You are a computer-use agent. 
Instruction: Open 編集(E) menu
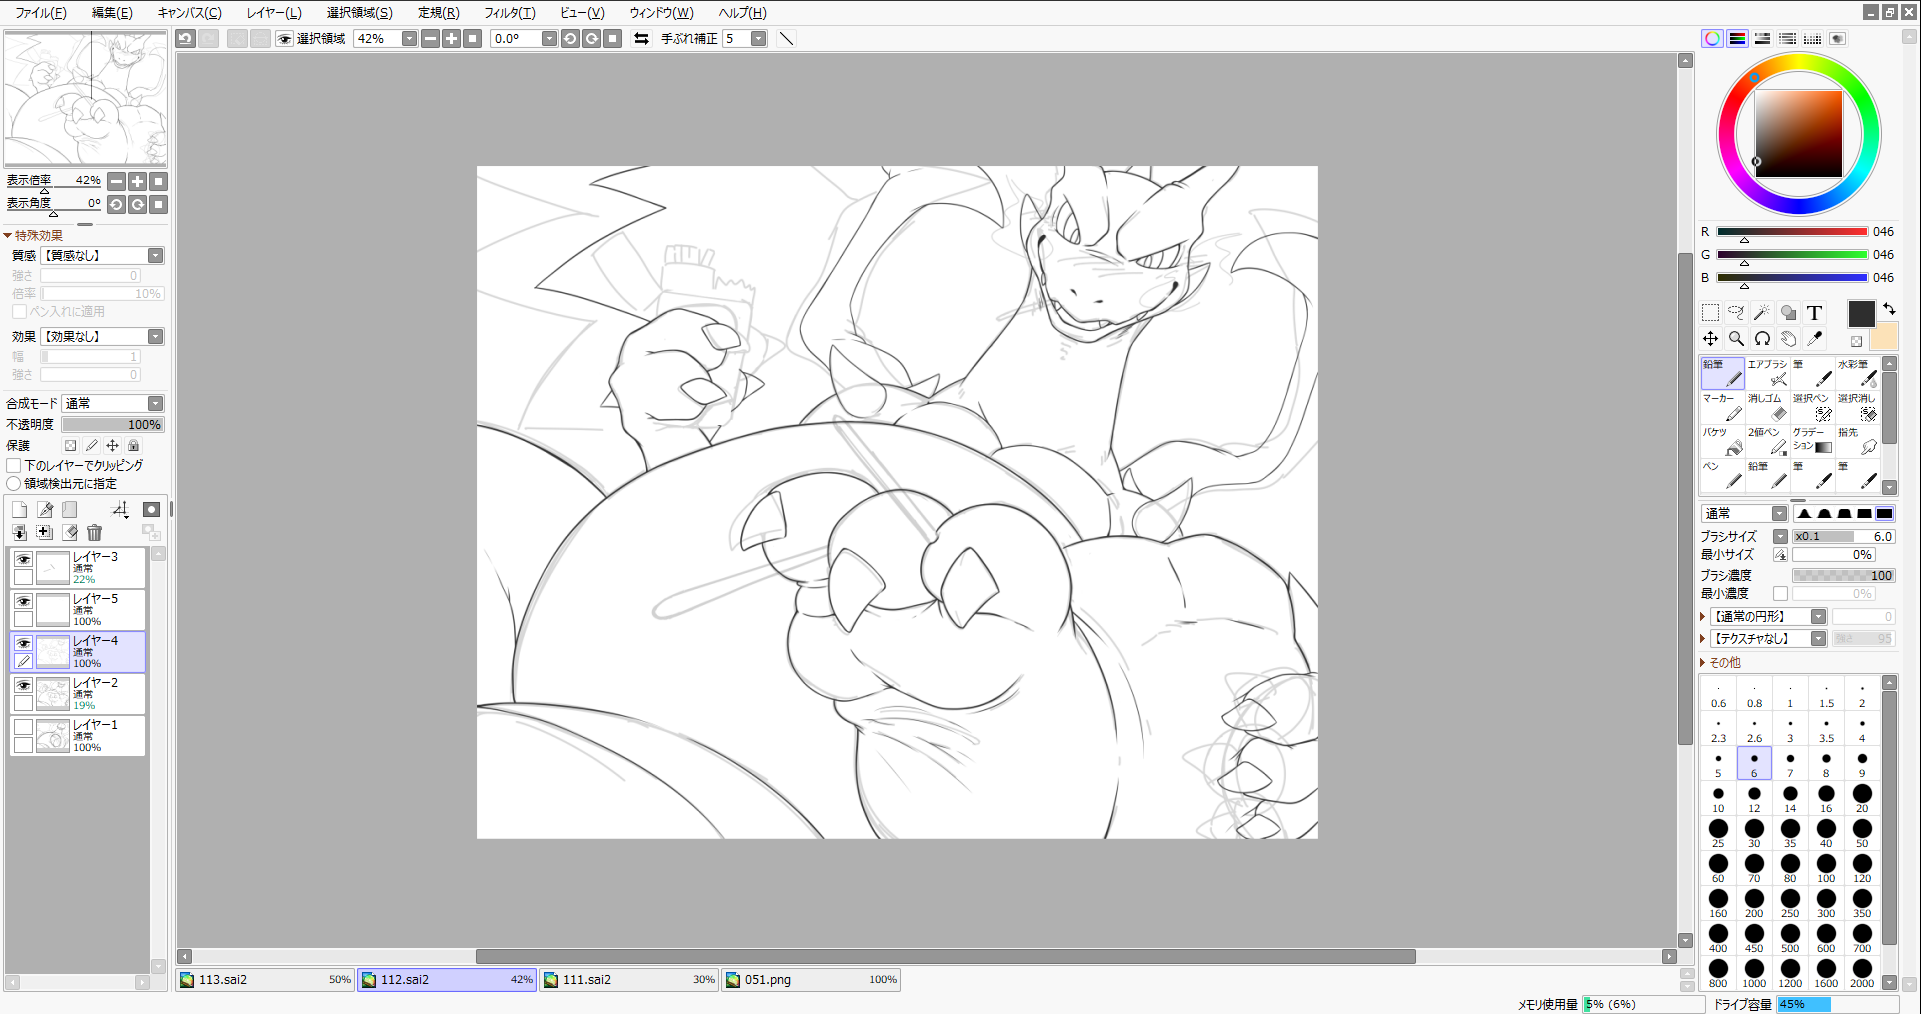pos(112,13)
